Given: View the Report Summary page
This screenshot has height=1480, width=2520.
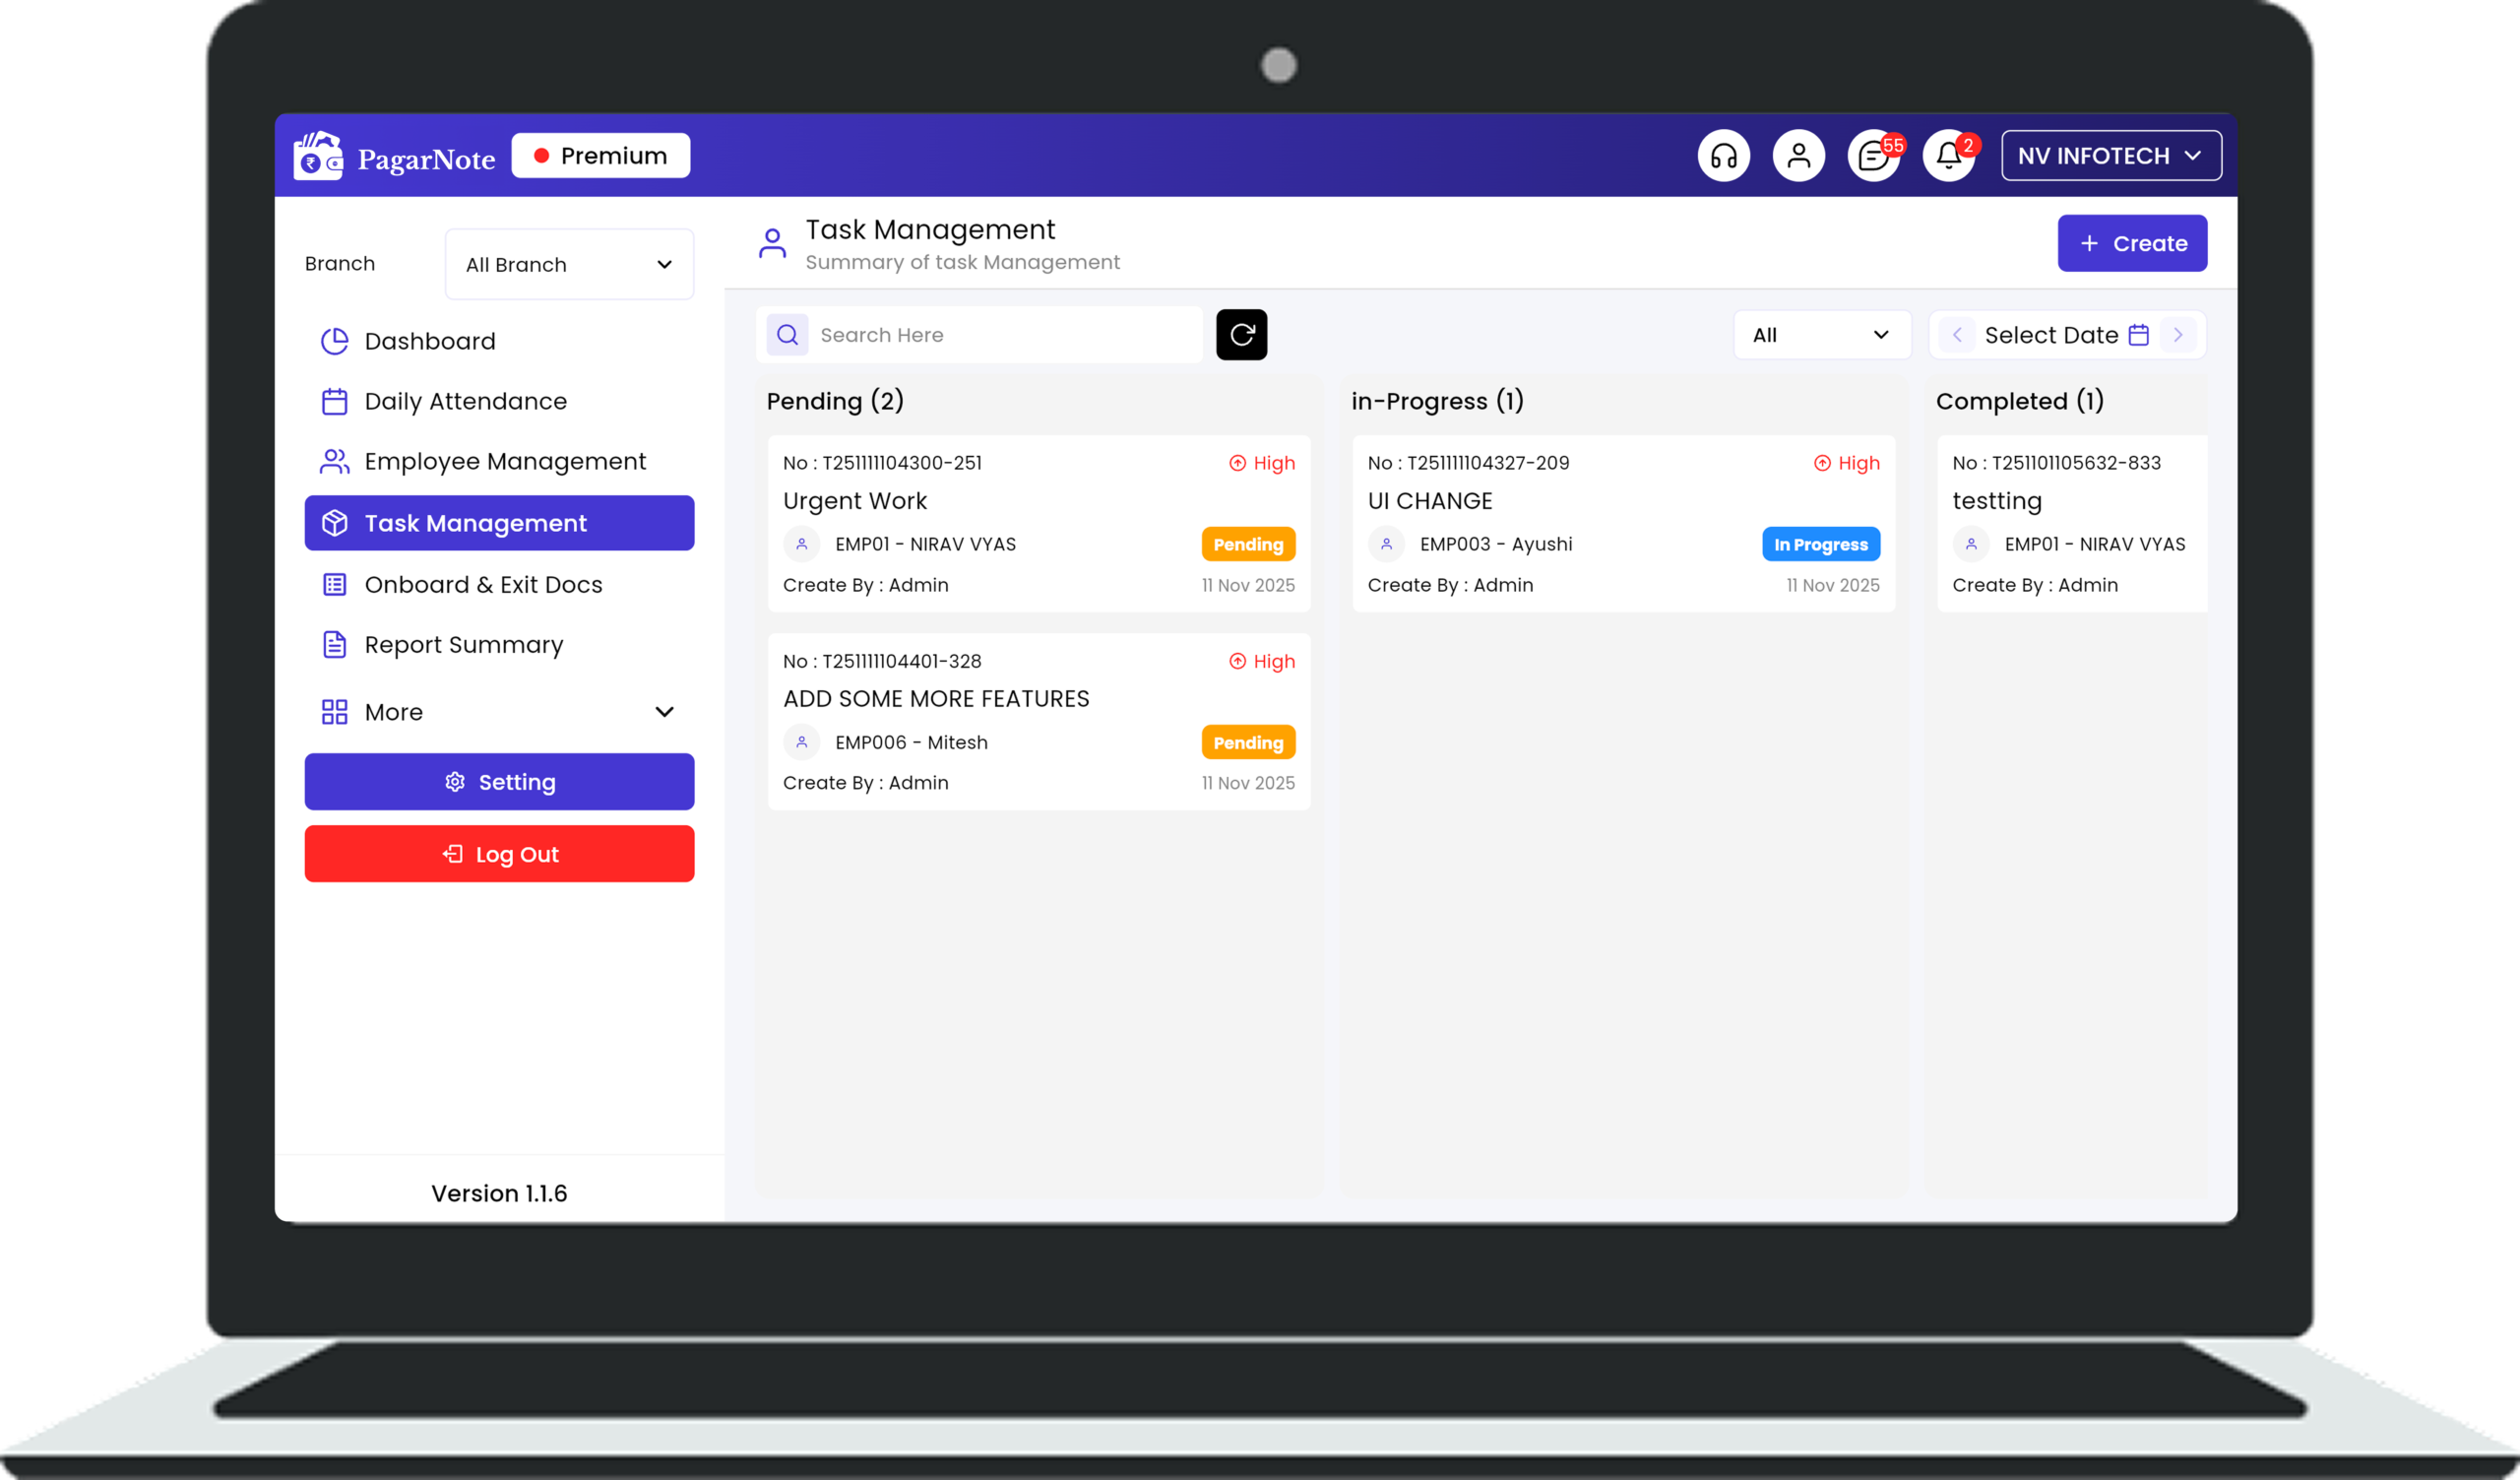Looking at the screenshot, I should tap(463, 645).
